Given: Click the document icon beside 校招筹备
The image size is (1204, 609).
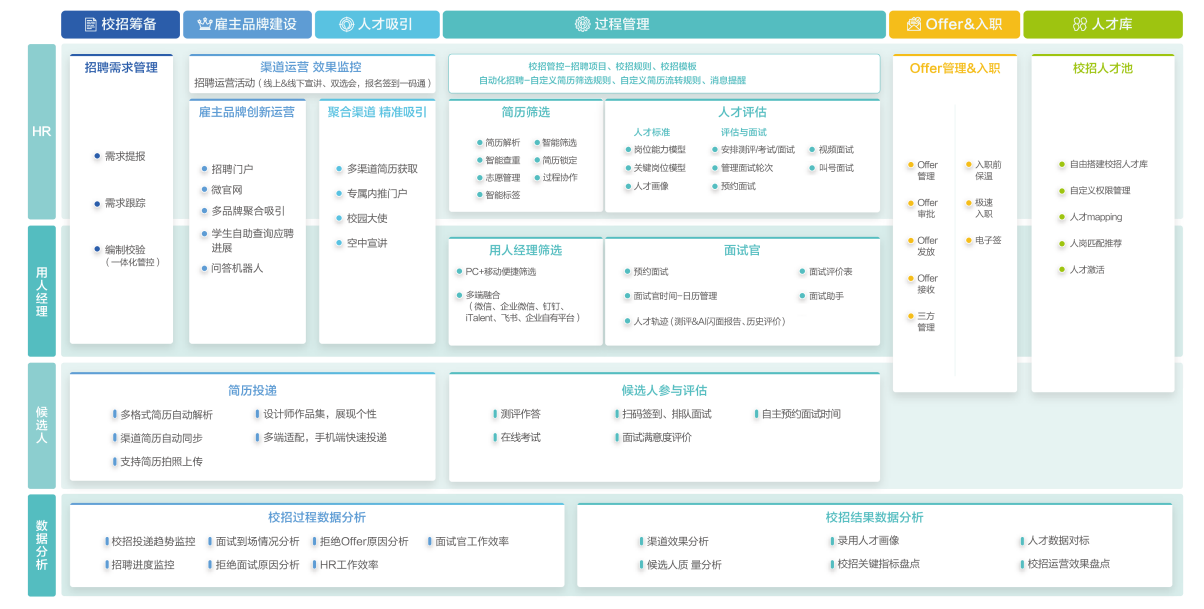Looking at the screenshot, I should tap(90, 24).
